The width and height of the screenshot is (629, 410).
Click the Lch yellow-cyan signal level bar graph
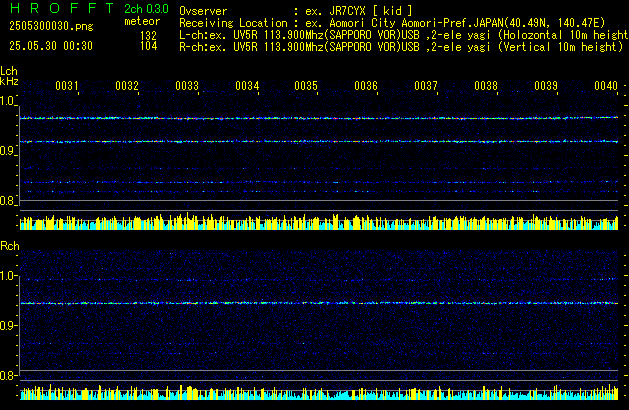319,221
